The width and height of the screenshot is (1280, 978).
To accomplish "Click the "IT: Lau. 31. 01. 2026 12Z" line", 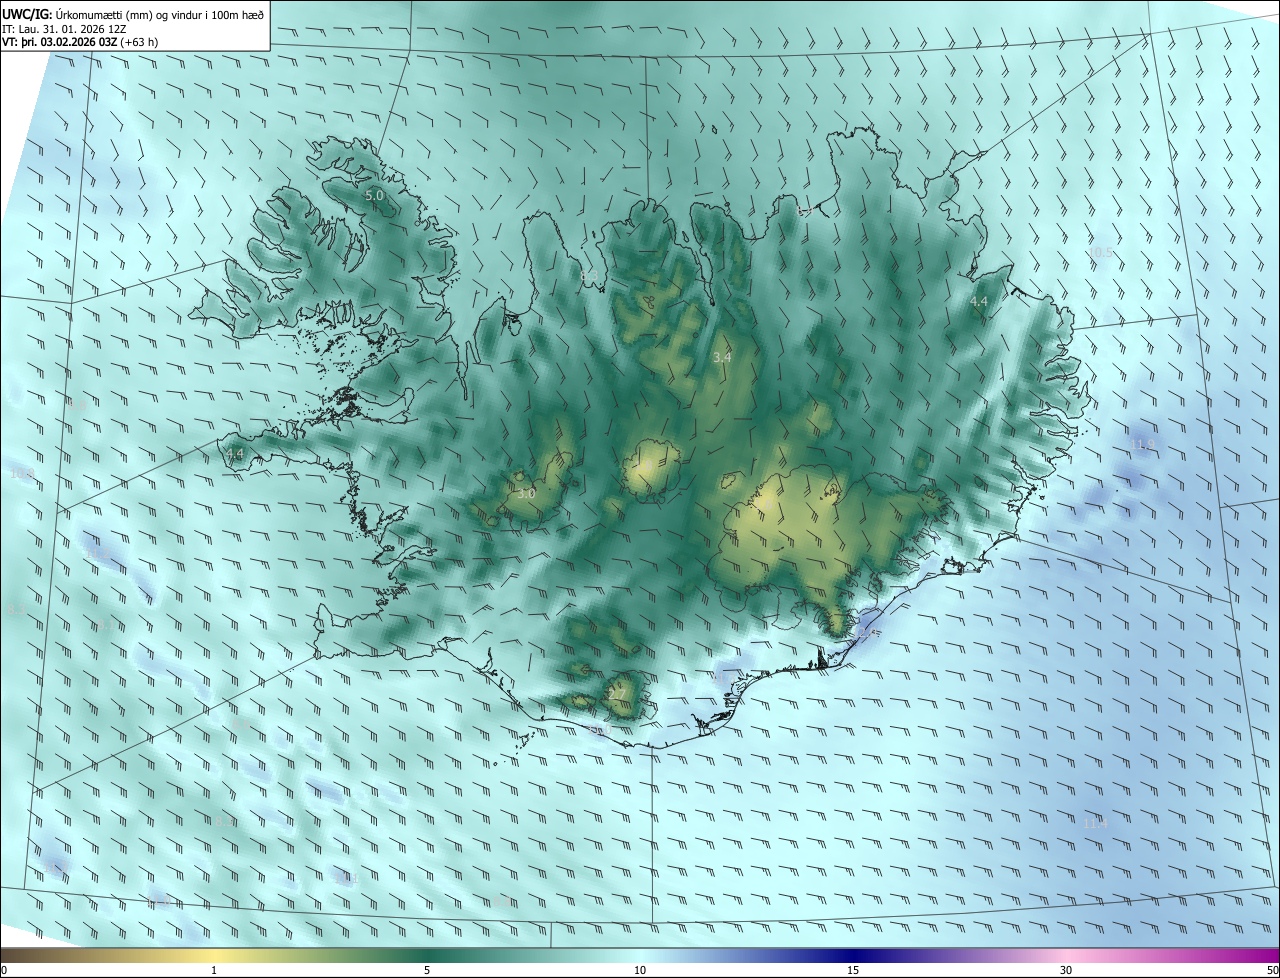I will click(x=64, y=29).
